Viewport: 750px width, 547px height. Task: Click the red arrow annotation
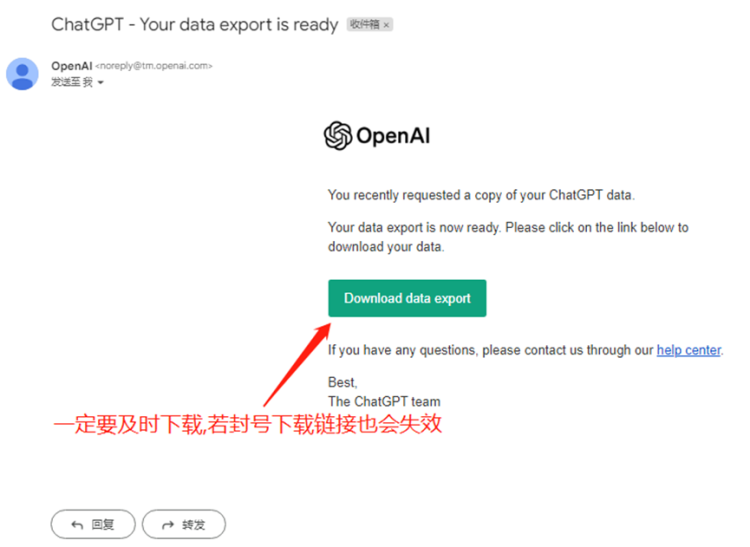(297, 364)
